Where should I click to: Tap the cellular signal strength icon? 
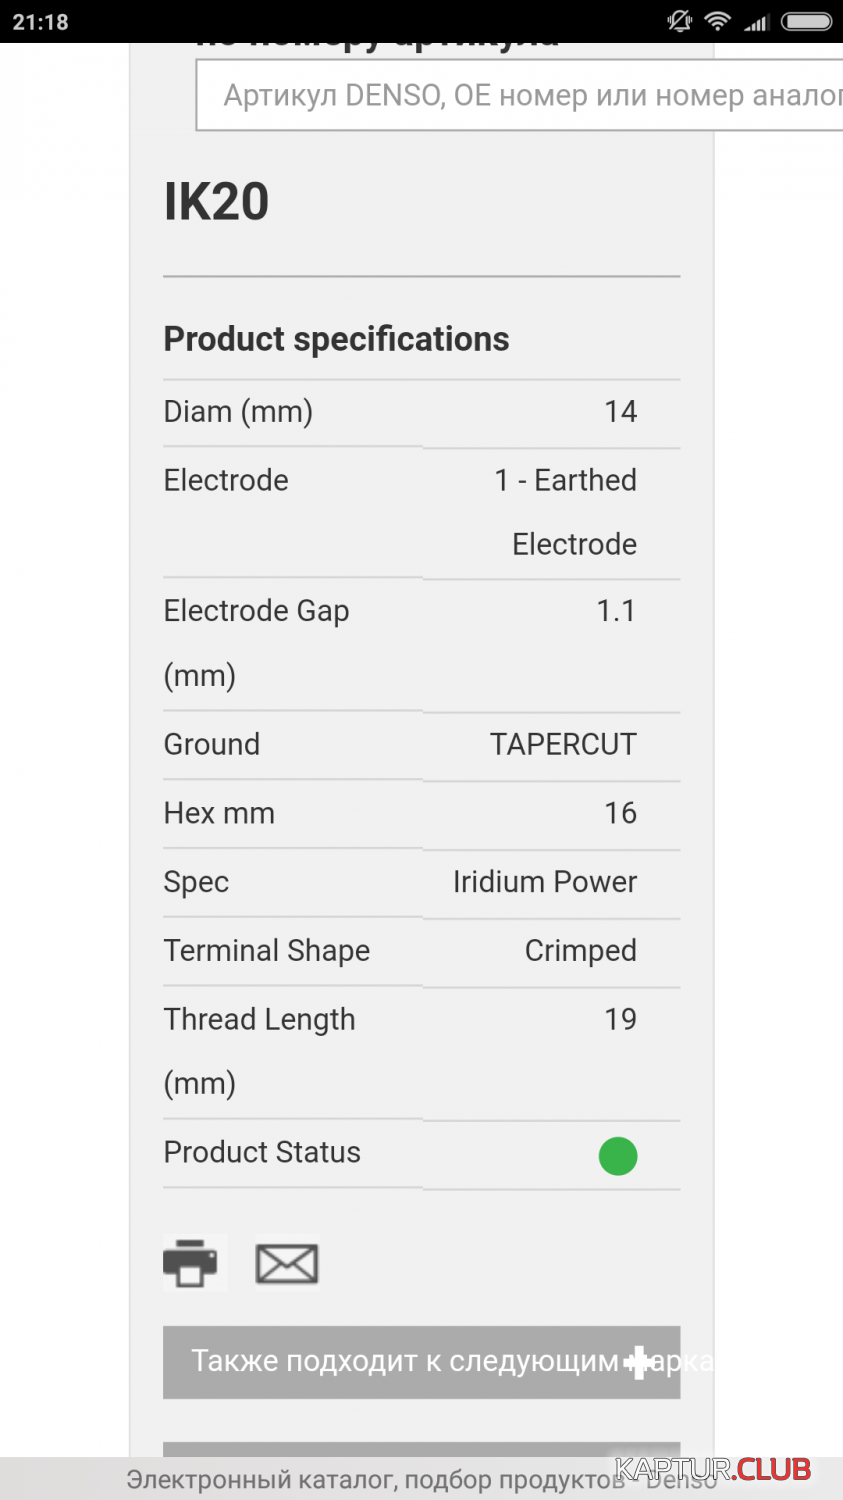coord(756,21)
